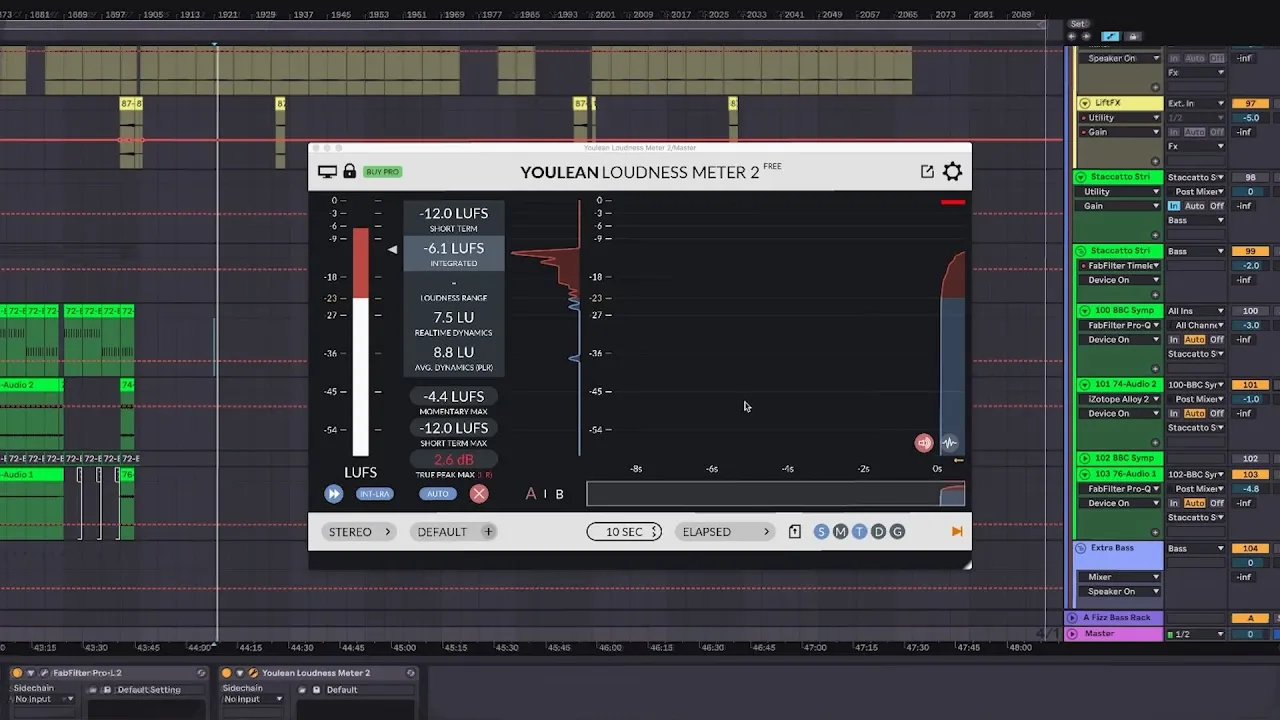Toggle FabFilter Pro-L 2 device activator

click(x=17, y=673)
